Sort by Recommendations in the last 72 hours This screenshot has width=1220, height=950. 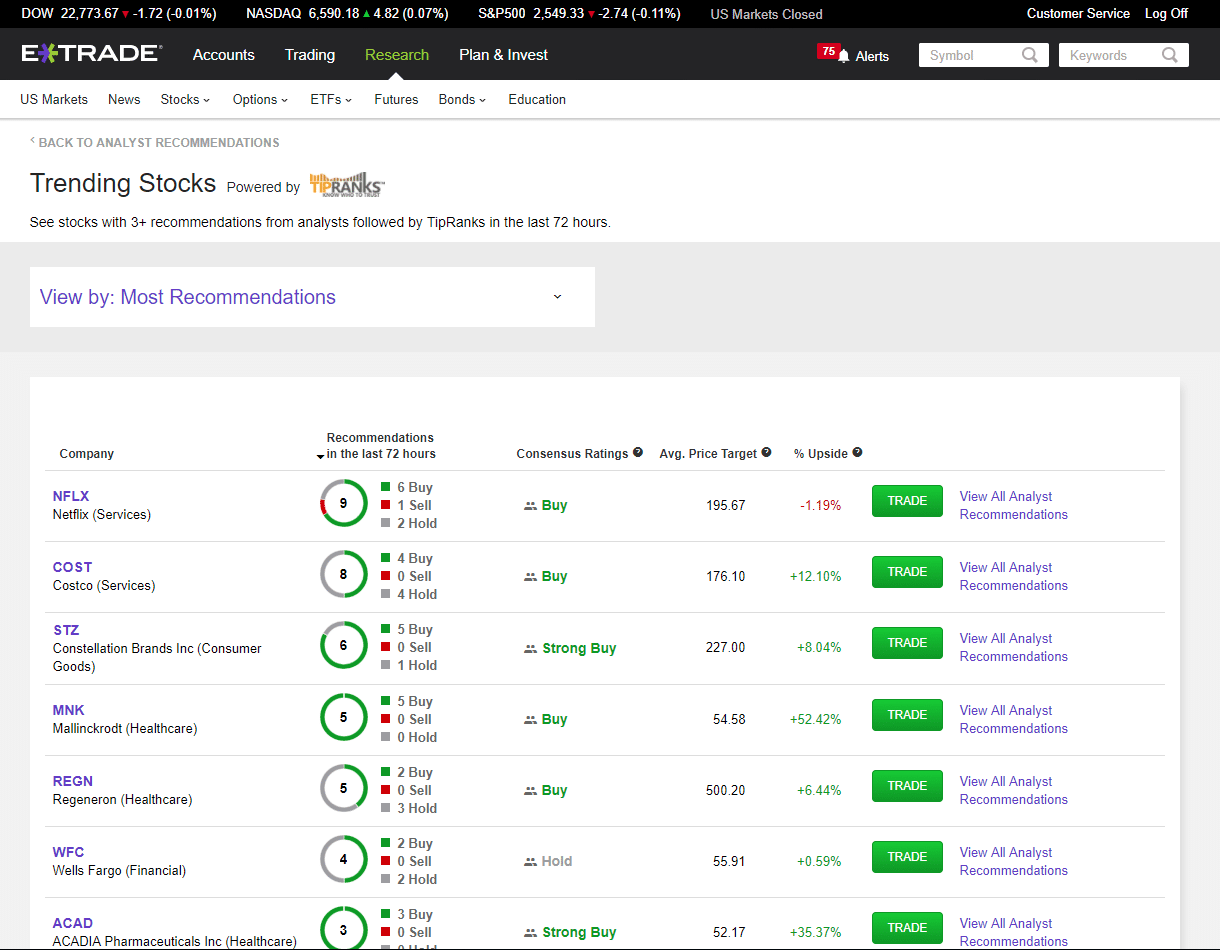coord(379,446)
